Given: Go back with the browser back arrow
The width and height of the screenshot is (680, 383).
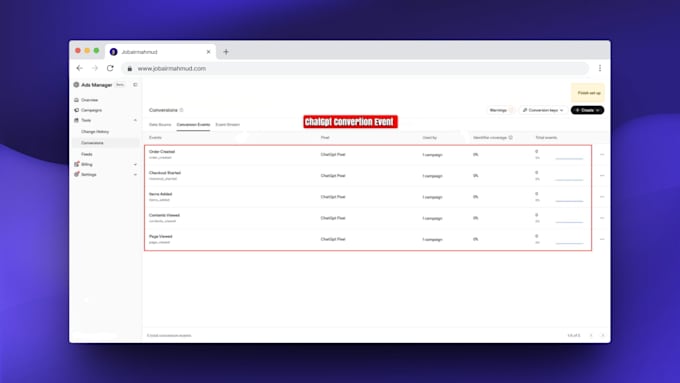Looking at the screenshot, I should (x=79, y=68).
